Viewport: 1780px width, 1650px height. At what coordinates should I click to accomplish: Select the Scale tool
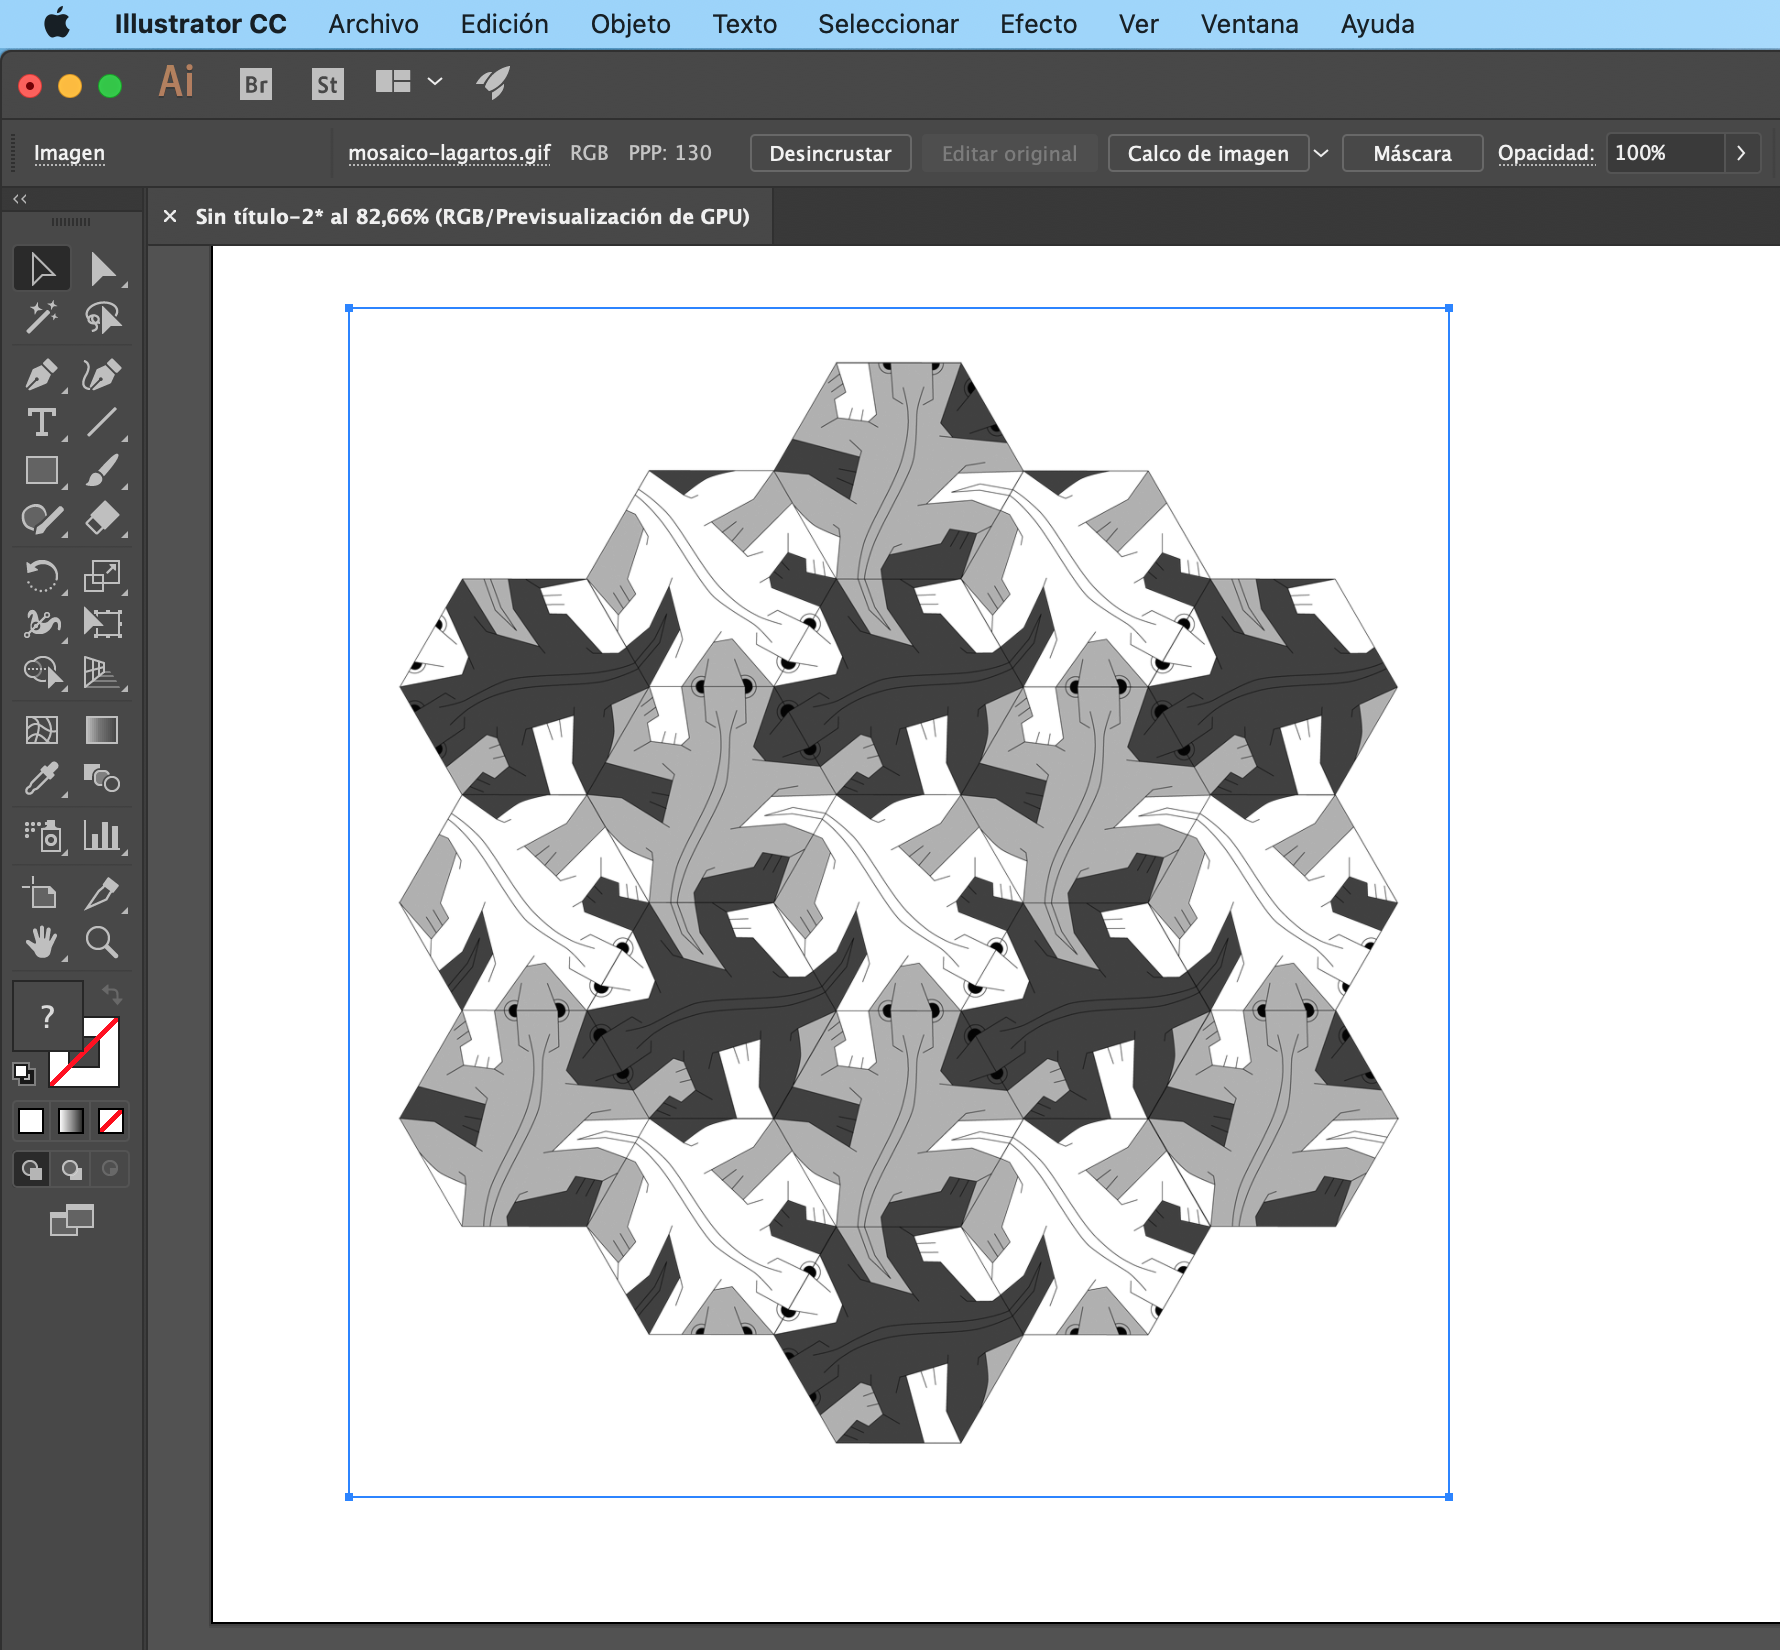click(102, 576)
